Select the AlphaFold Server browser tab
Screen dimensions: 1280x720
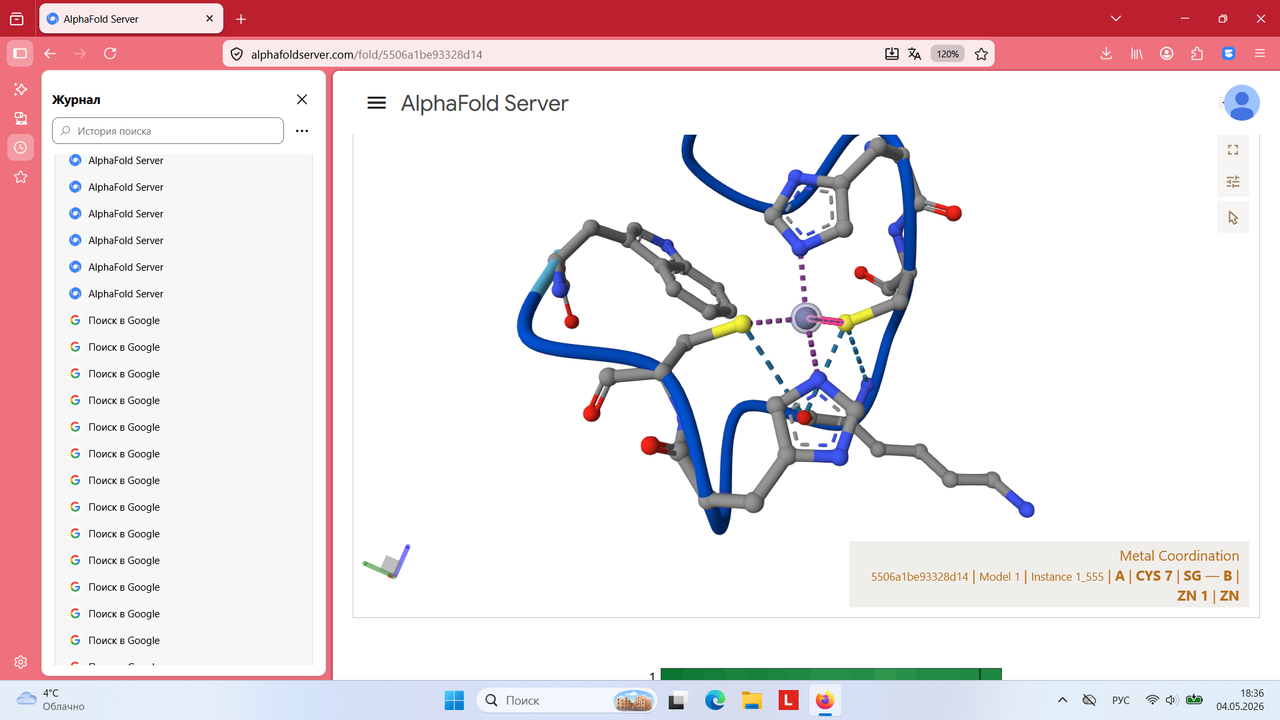(x=131, y=19)
